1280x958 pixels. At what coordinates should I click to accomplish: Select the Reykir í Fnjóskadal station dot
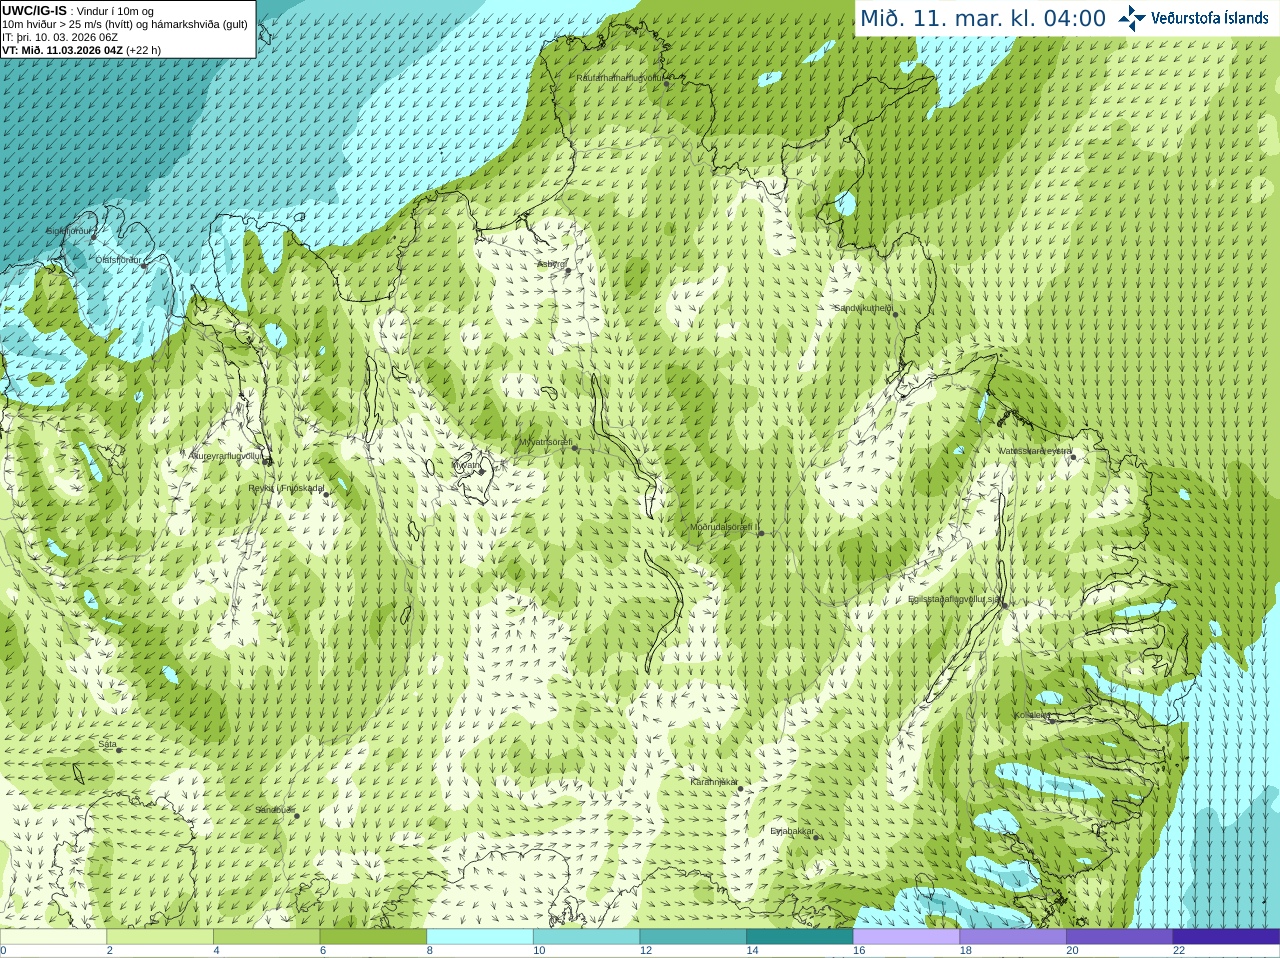[x=326, y=495]
